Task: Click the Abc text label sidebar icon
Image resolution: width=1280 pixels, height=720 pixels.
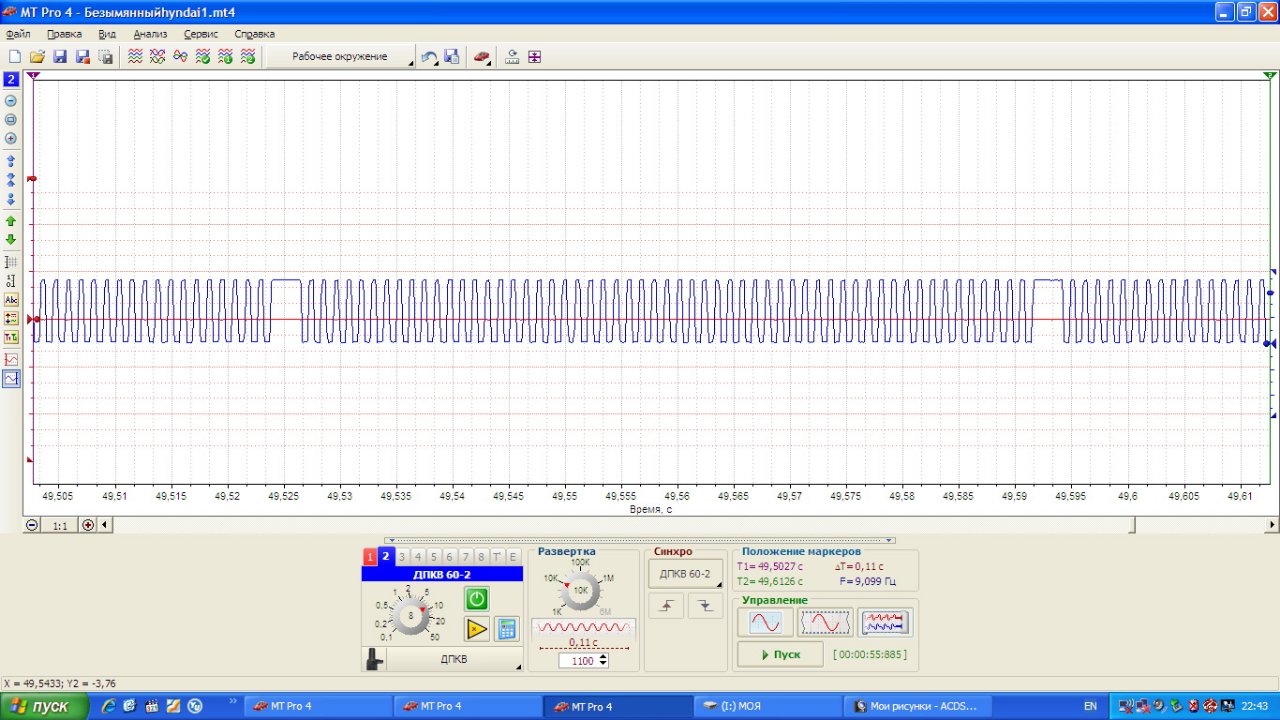Action: click(11, 299)
